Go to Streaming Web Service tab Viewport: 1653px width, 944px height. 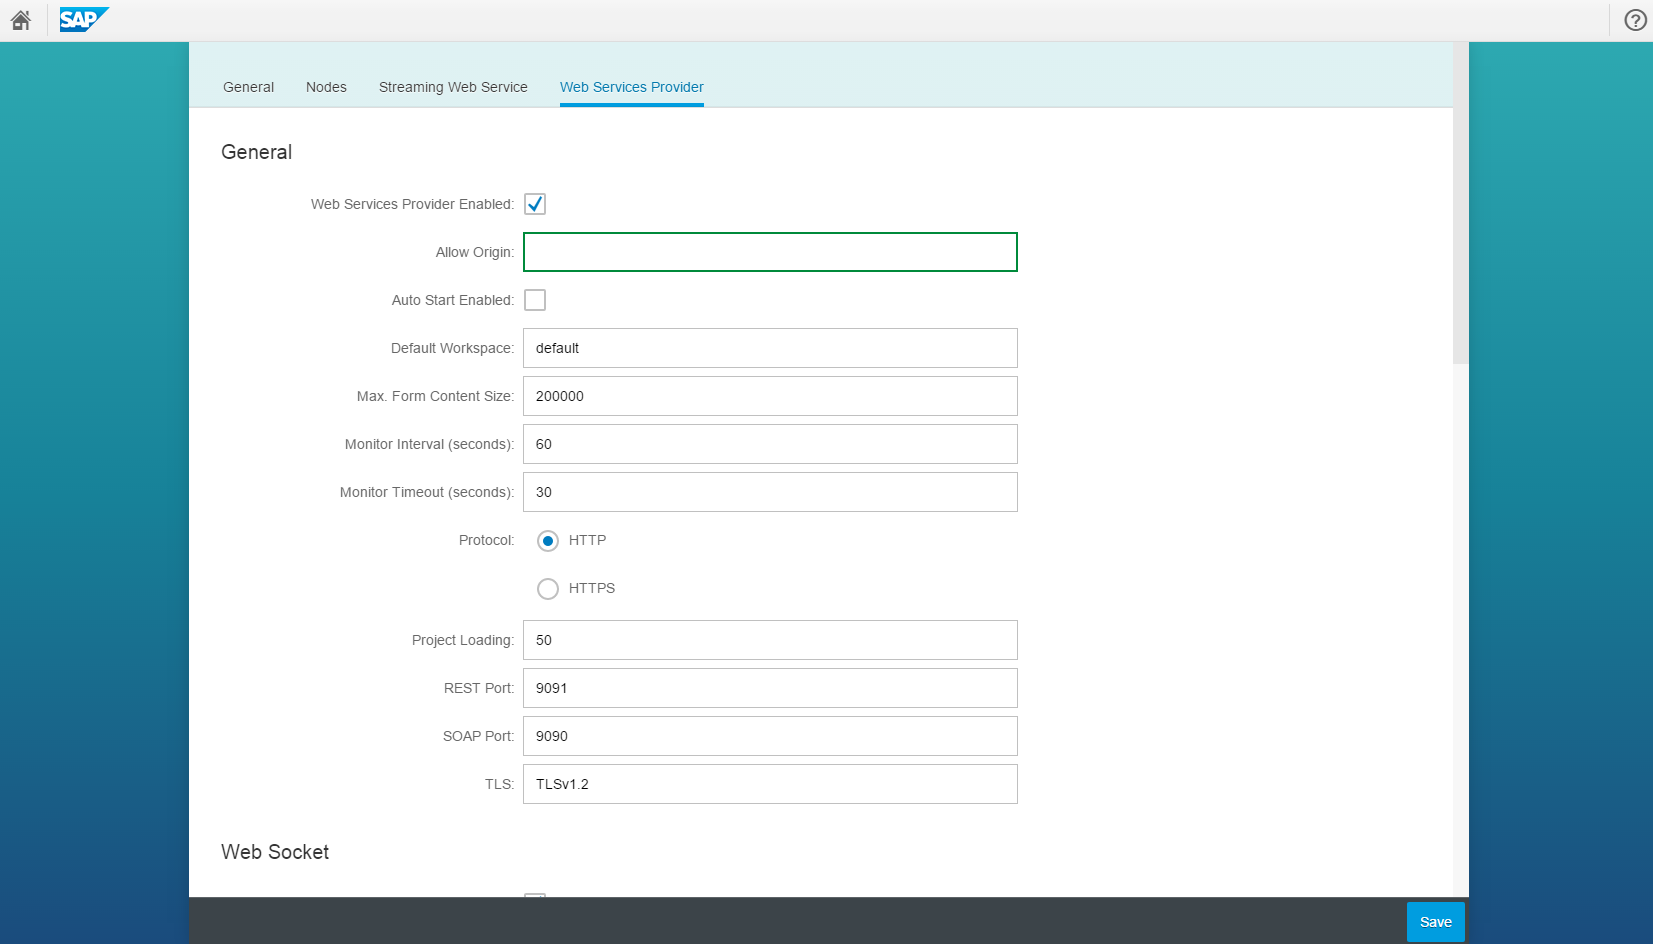click(453, 87)
